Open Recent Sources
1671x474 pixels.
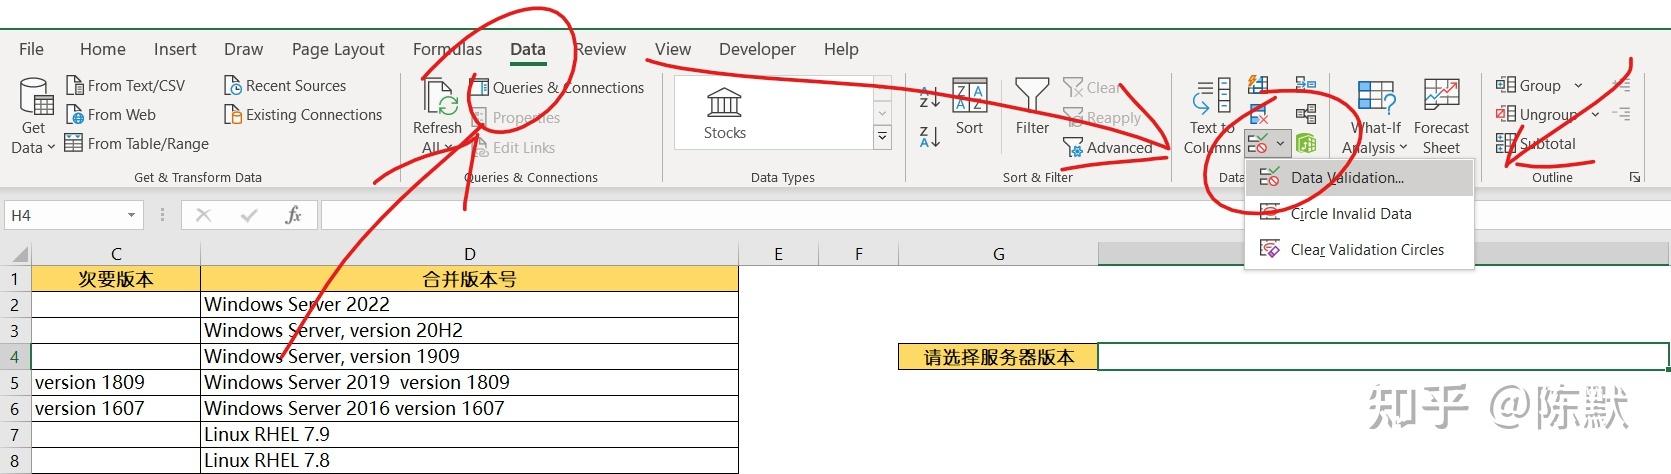coord(285,86)
